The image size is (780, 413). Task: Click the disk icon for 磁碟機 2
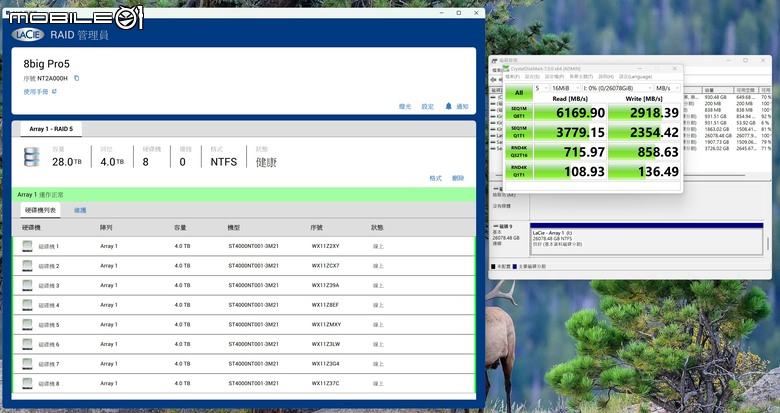[x=27, y=266]
